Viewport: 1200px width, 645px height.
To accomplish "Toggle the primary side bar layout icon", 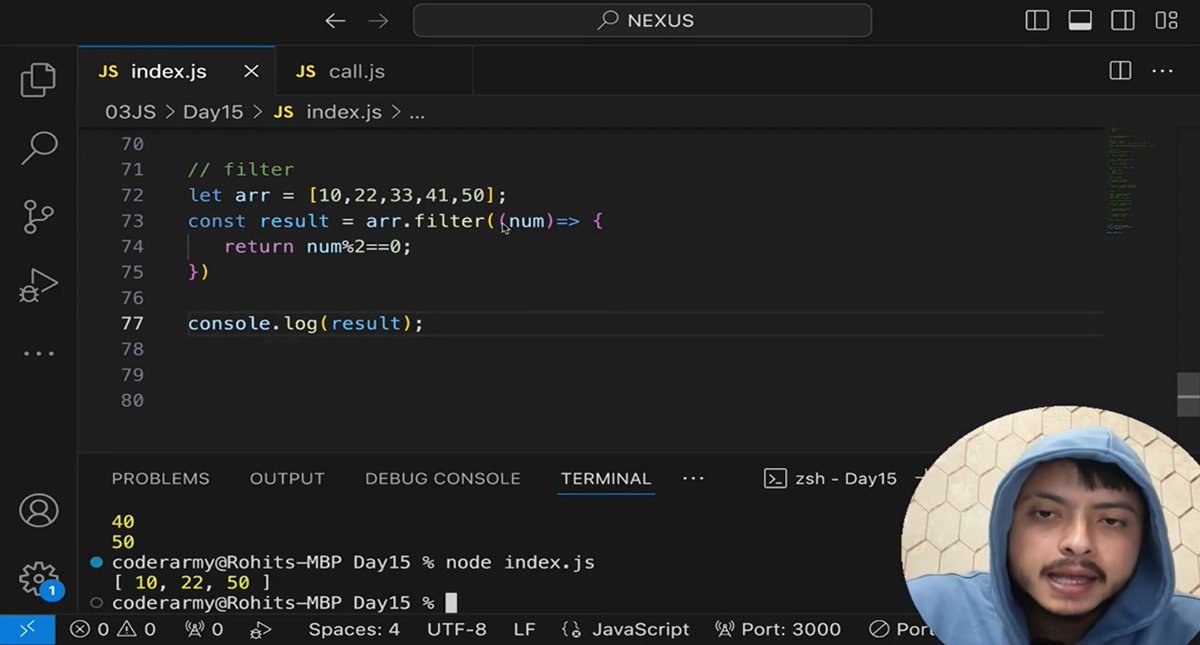I will click(x=1037, y=20).
